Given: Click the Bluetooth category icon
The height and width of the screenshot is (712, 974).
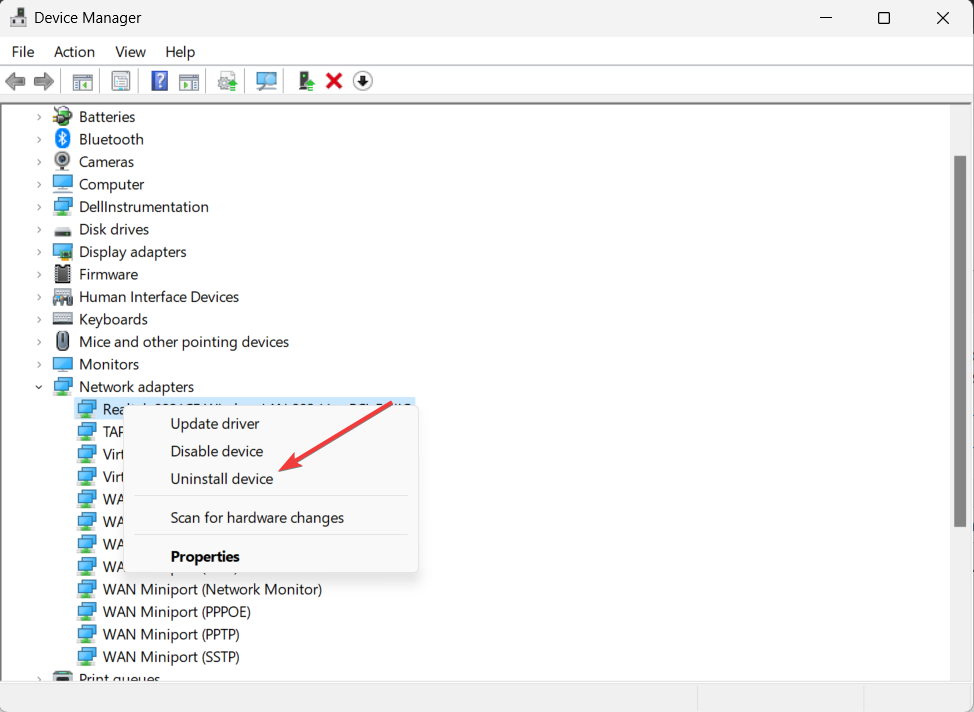Looking at the screenshot, I should click(62, 139).
